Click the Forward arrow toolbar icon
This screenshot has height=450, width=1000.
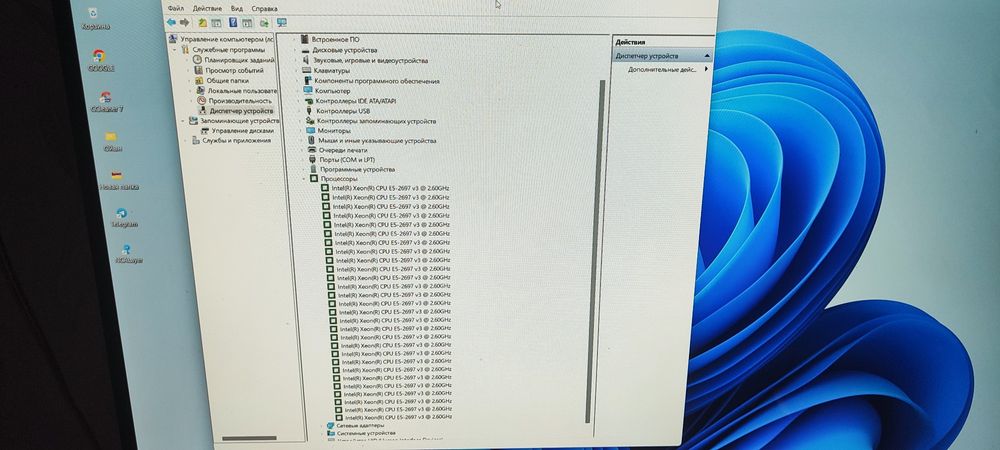coord(184,22)
